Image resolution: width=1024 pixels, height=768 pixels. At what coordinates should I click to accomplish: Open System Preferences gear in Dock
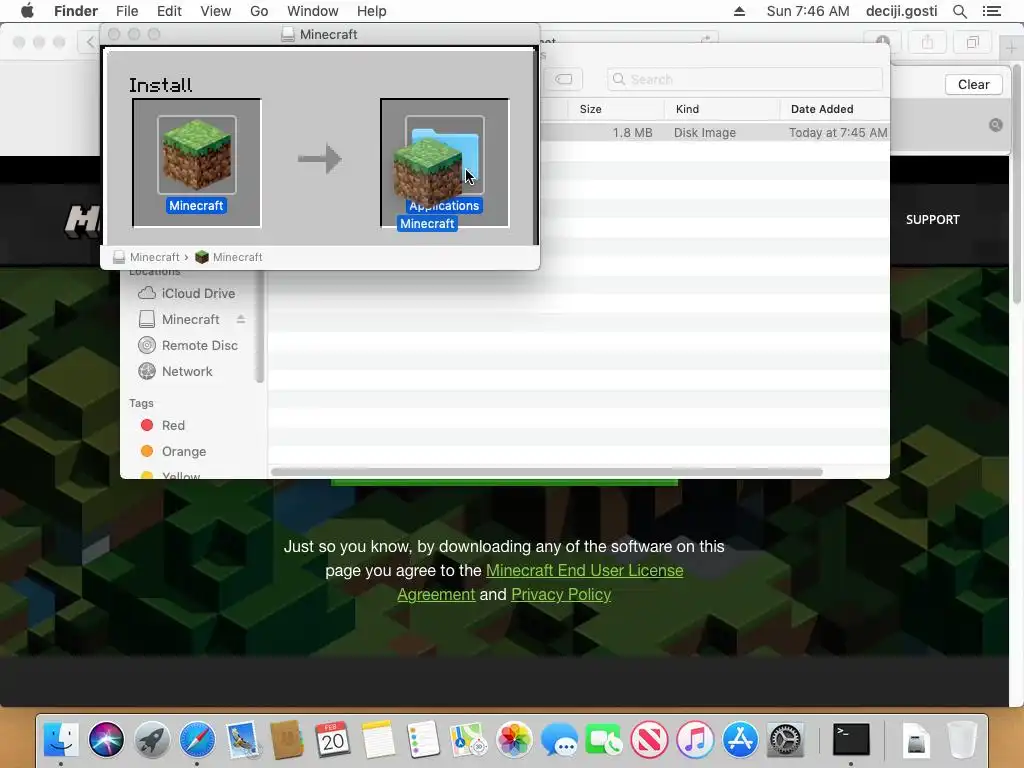[785, 740]
